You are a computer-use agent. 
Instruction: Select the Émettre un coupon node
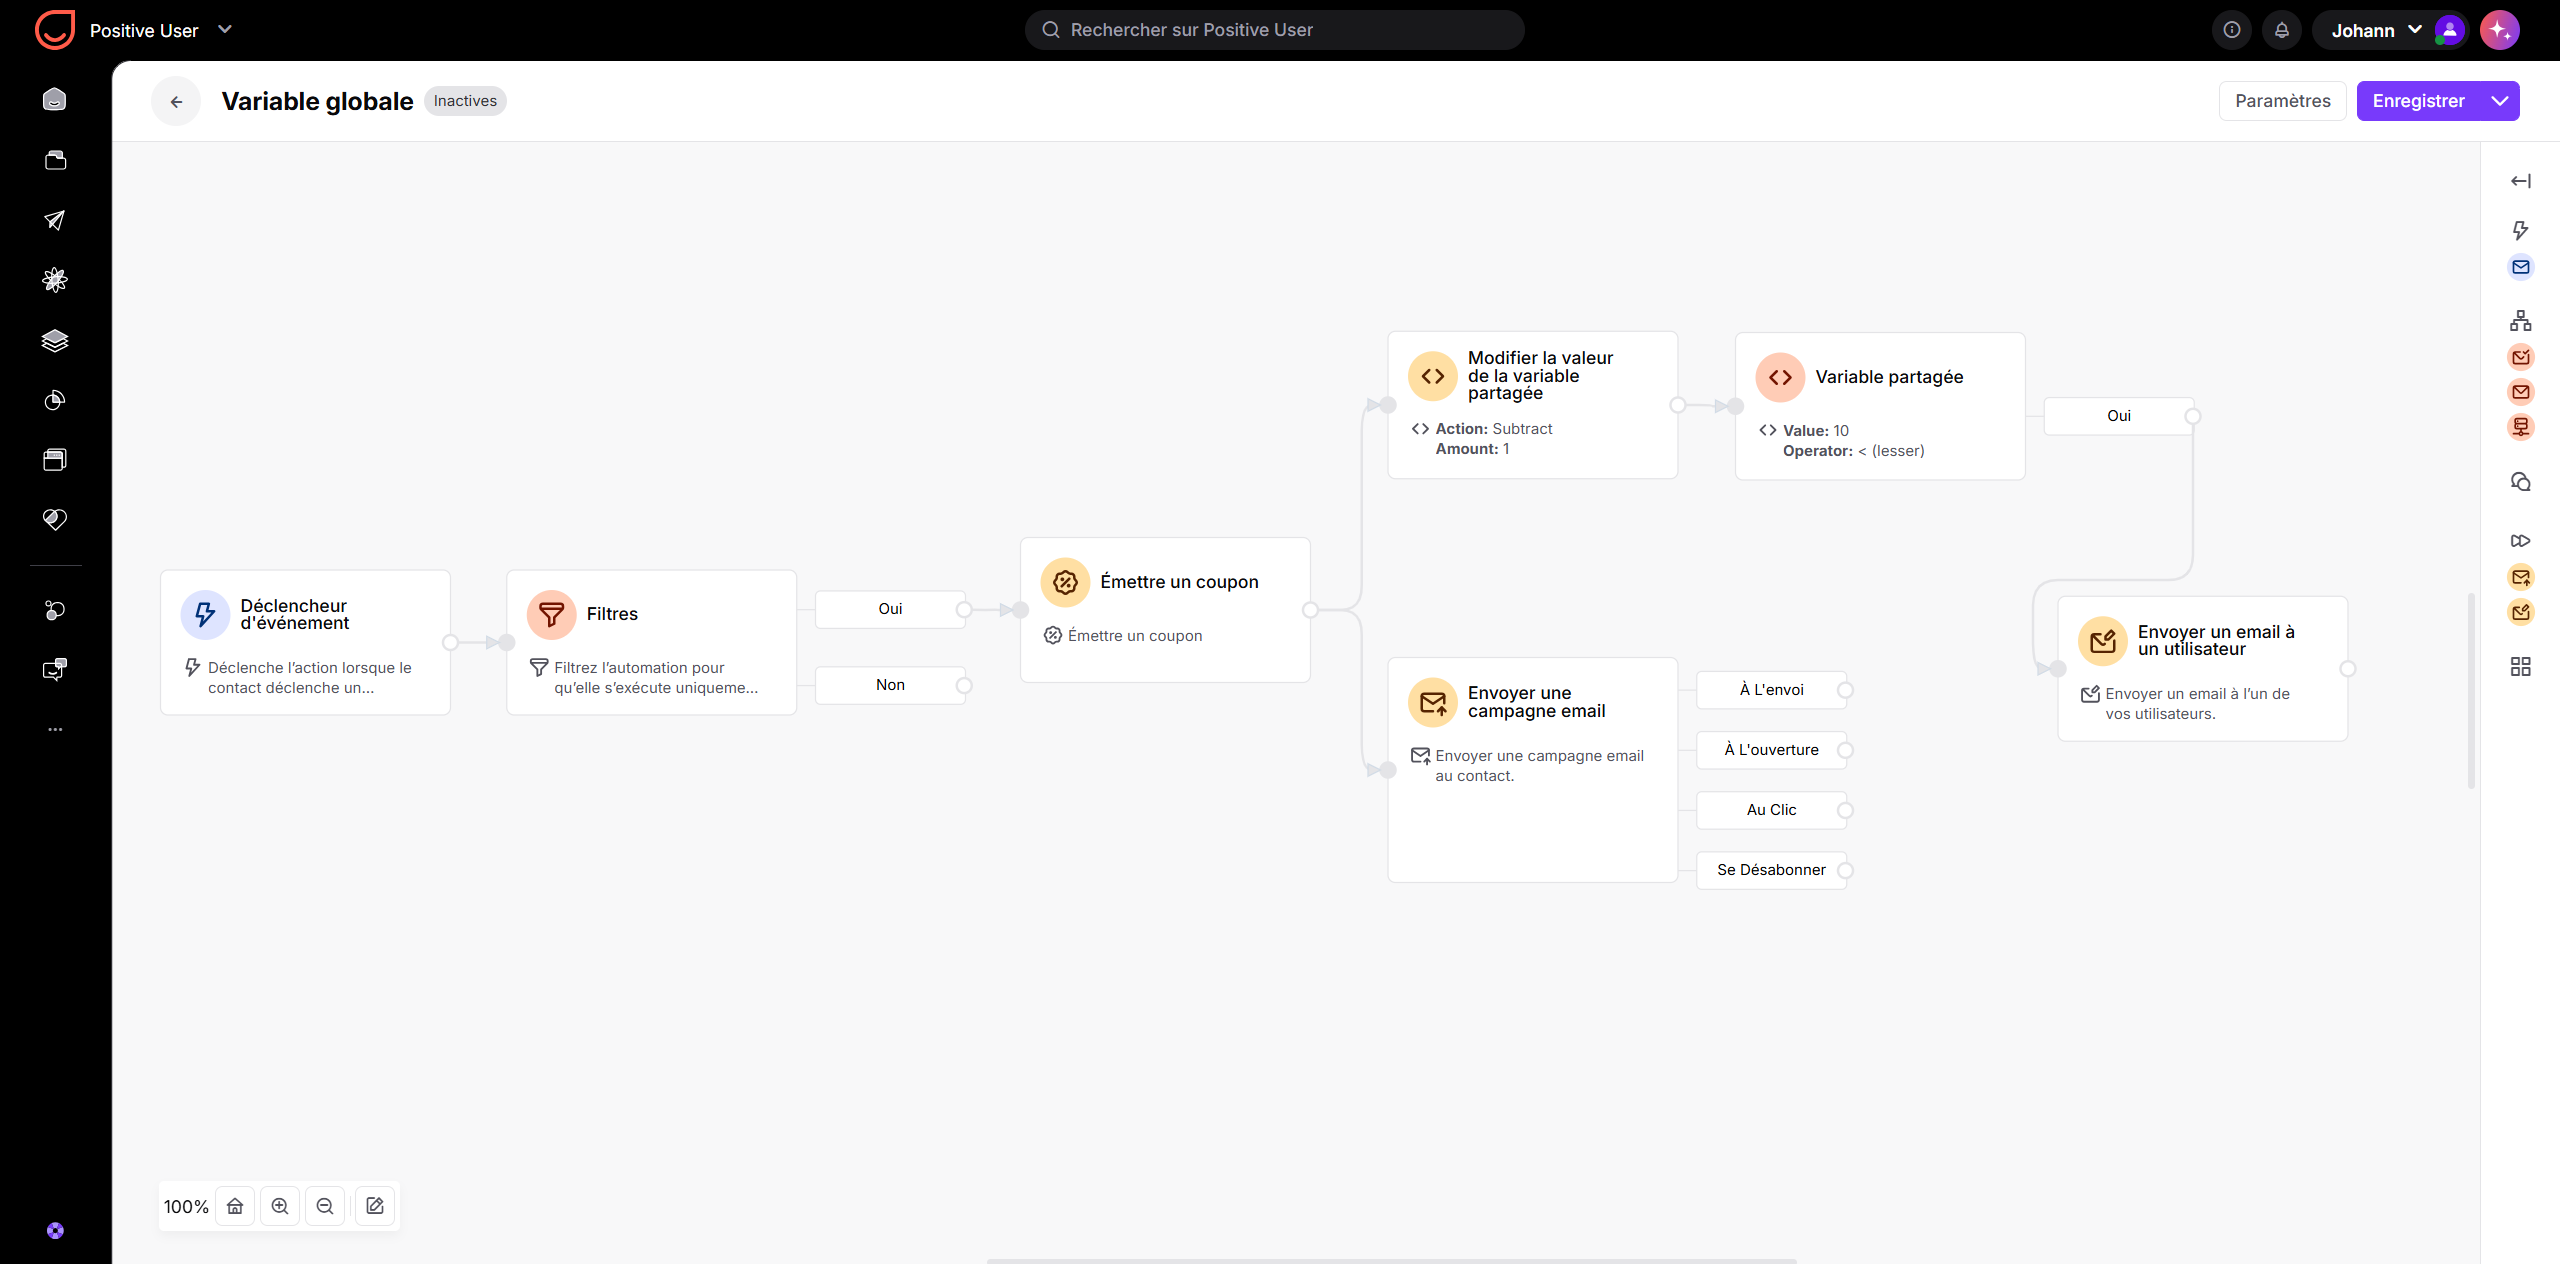pyautogui.click(x=1165, y=610)
